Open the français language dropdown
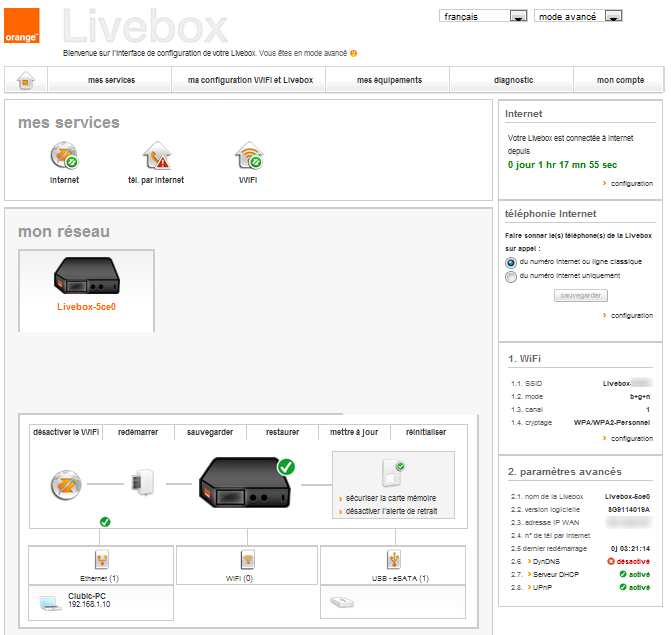Screen dimensions: 671x635 tap(483, 16)
